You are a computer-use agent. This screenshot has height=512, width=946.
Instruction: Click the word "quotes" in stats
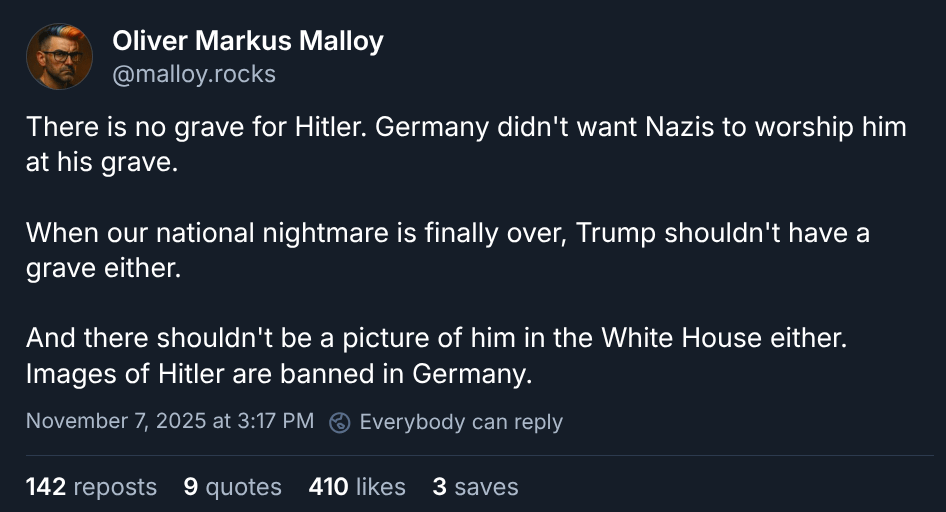(x=243, y=487)
